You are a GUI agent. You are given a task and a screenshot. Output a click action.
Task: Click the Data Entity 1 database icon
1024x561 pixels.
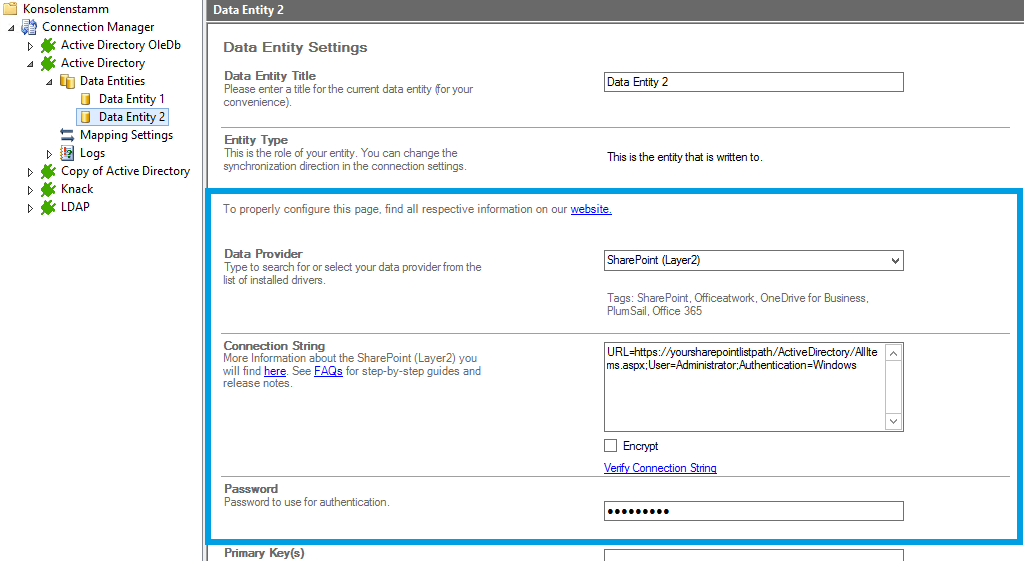coord(87,99)
